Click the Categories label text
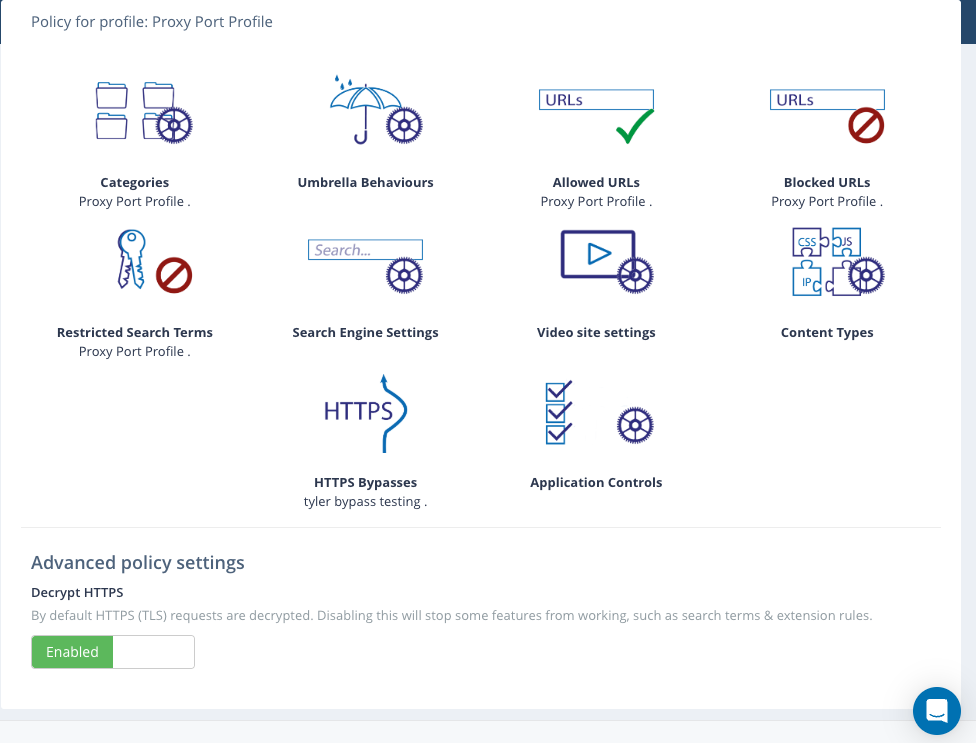Image resolution: width=976 pixels, height=743 pixels. tap(135, 183)
